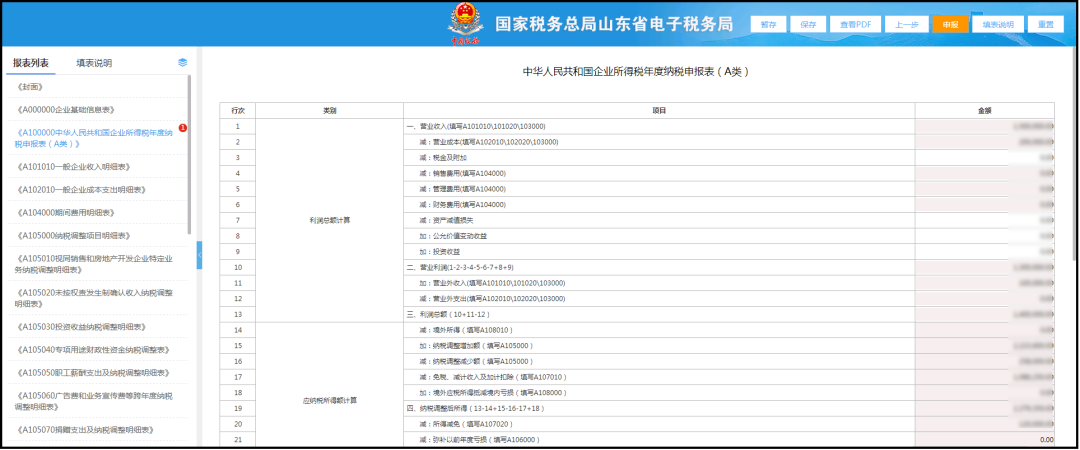This screenshot has width=1080, height=450.
Task: Click the amount field for 所得减免 row 20
Action: pos(984,425)
